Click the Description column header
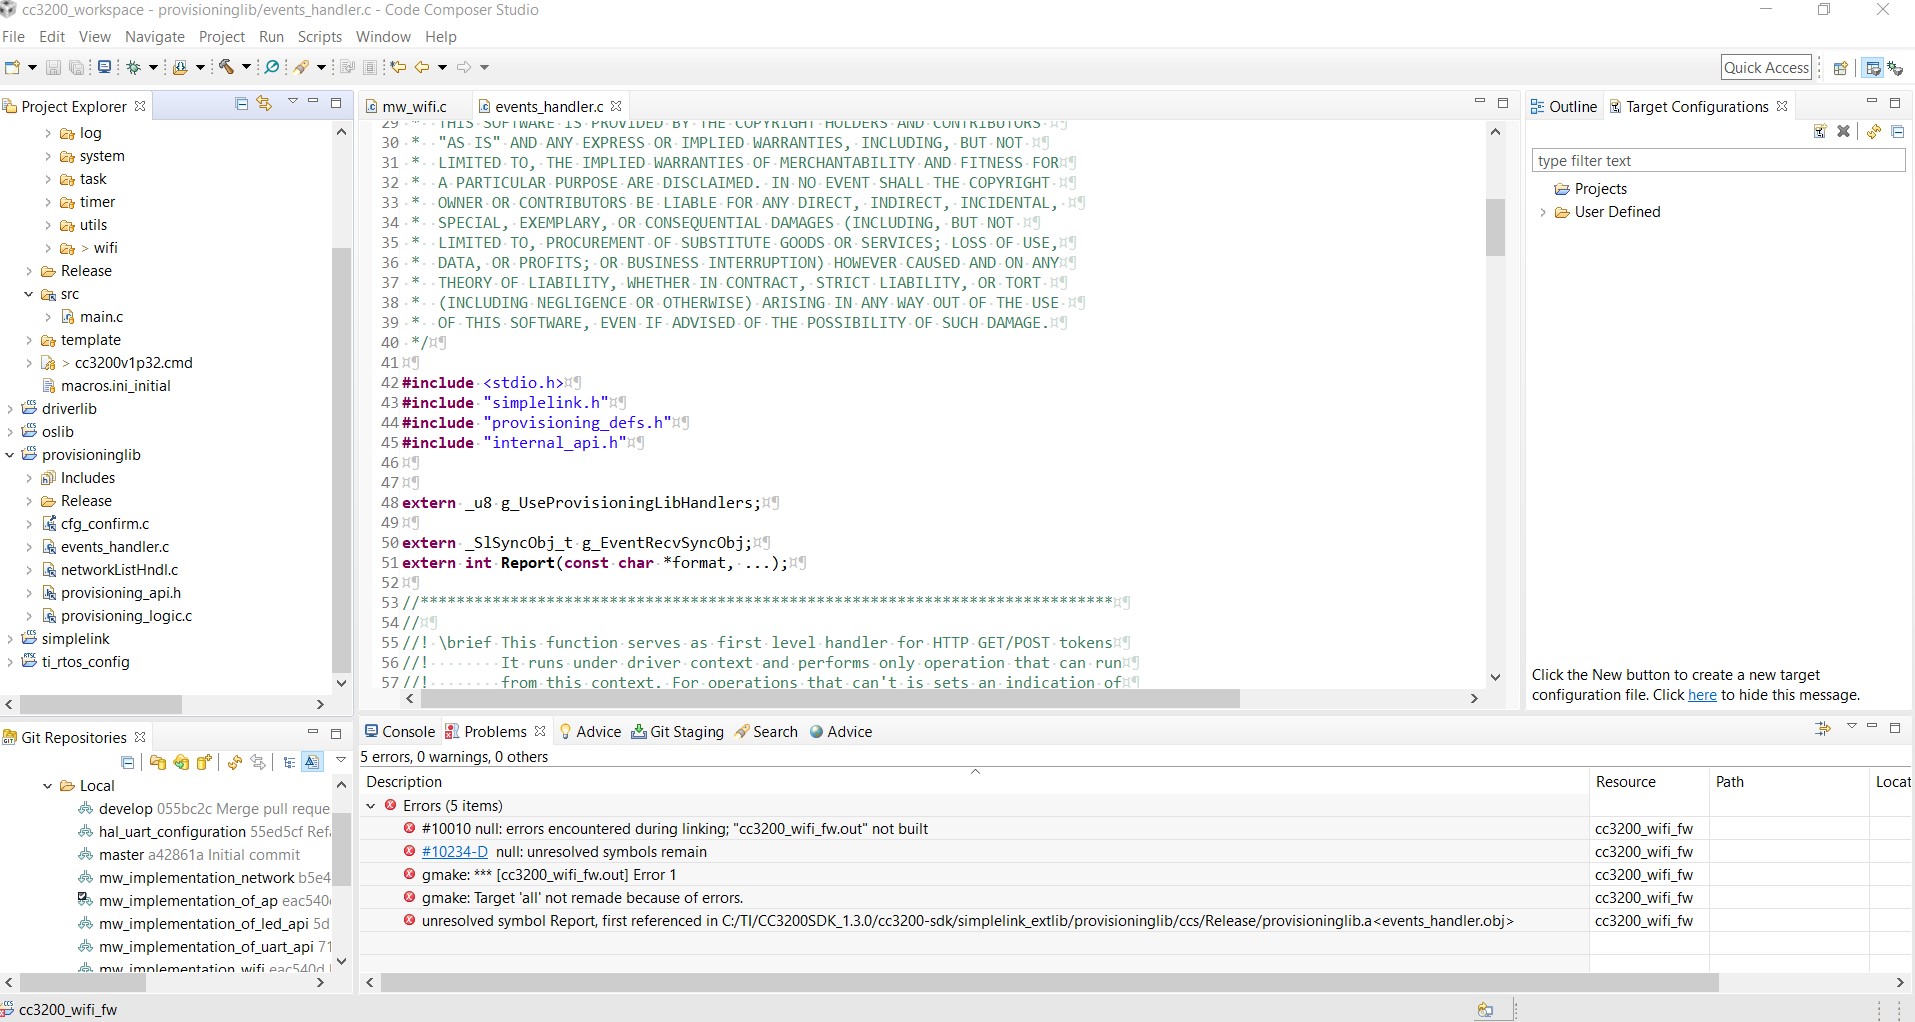This screenshot has height=1022, width=1915. [974, 782]
